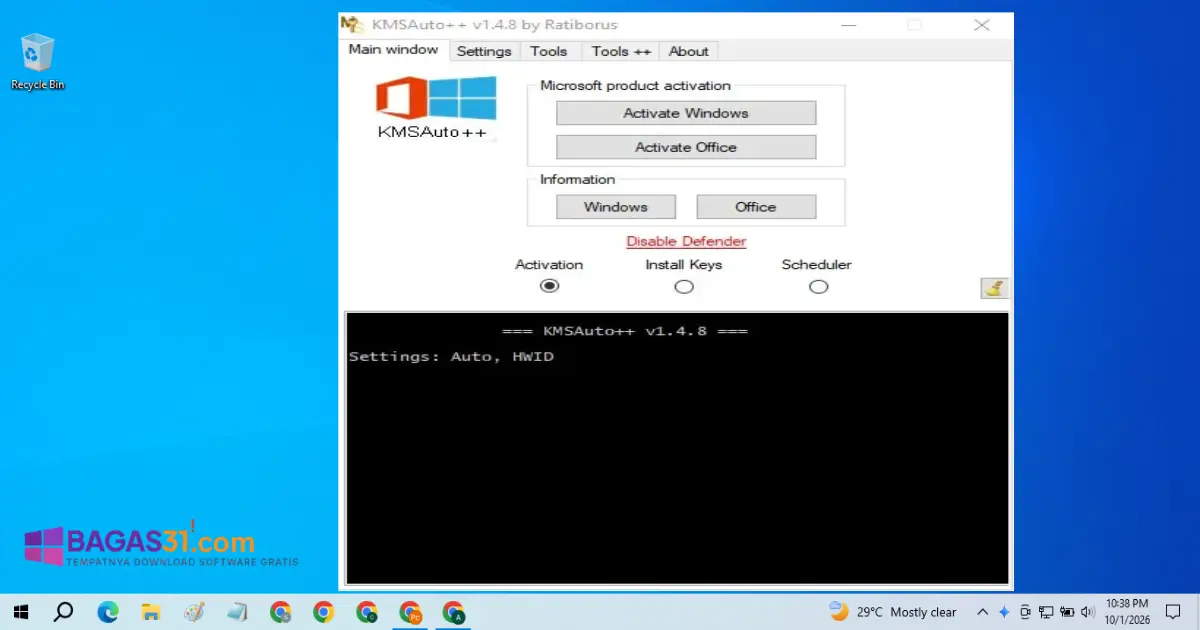Open the notepad-like taskbar app
1200x630 pixels.
coord(237,611)
